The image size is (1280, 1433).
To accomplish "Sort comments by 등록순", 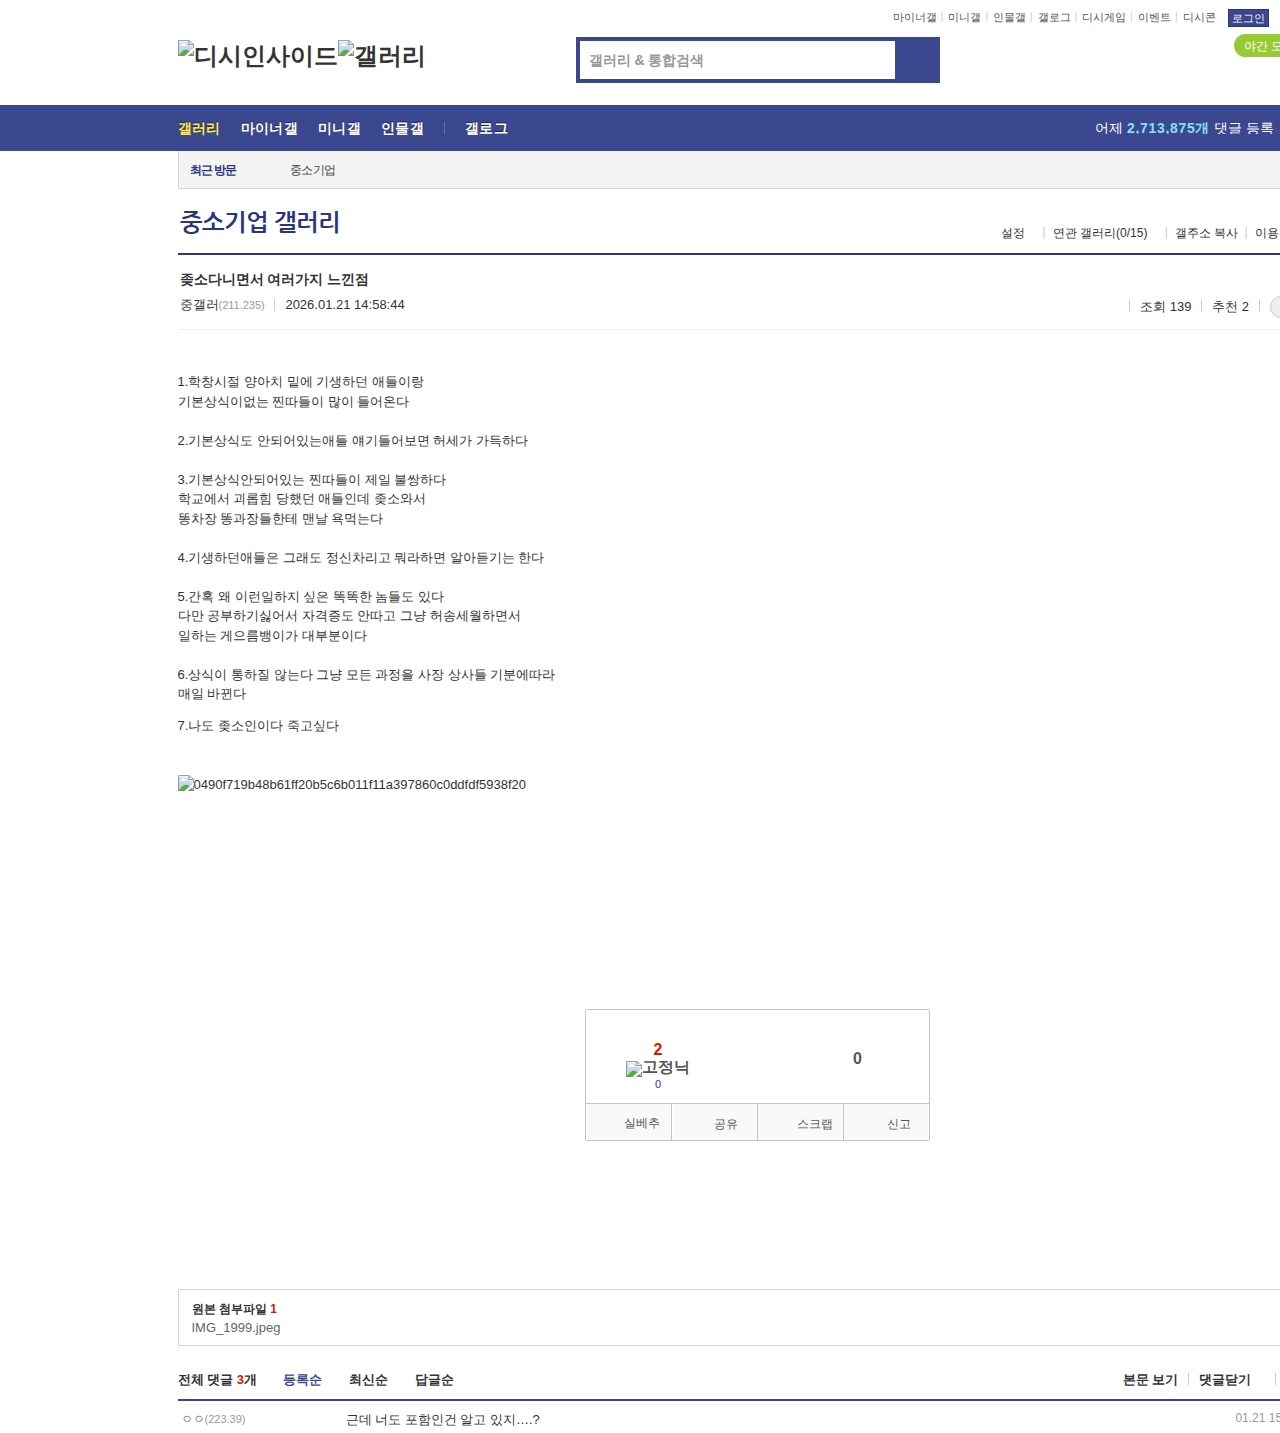I will pyautogui.click(x=302, y=1380).
